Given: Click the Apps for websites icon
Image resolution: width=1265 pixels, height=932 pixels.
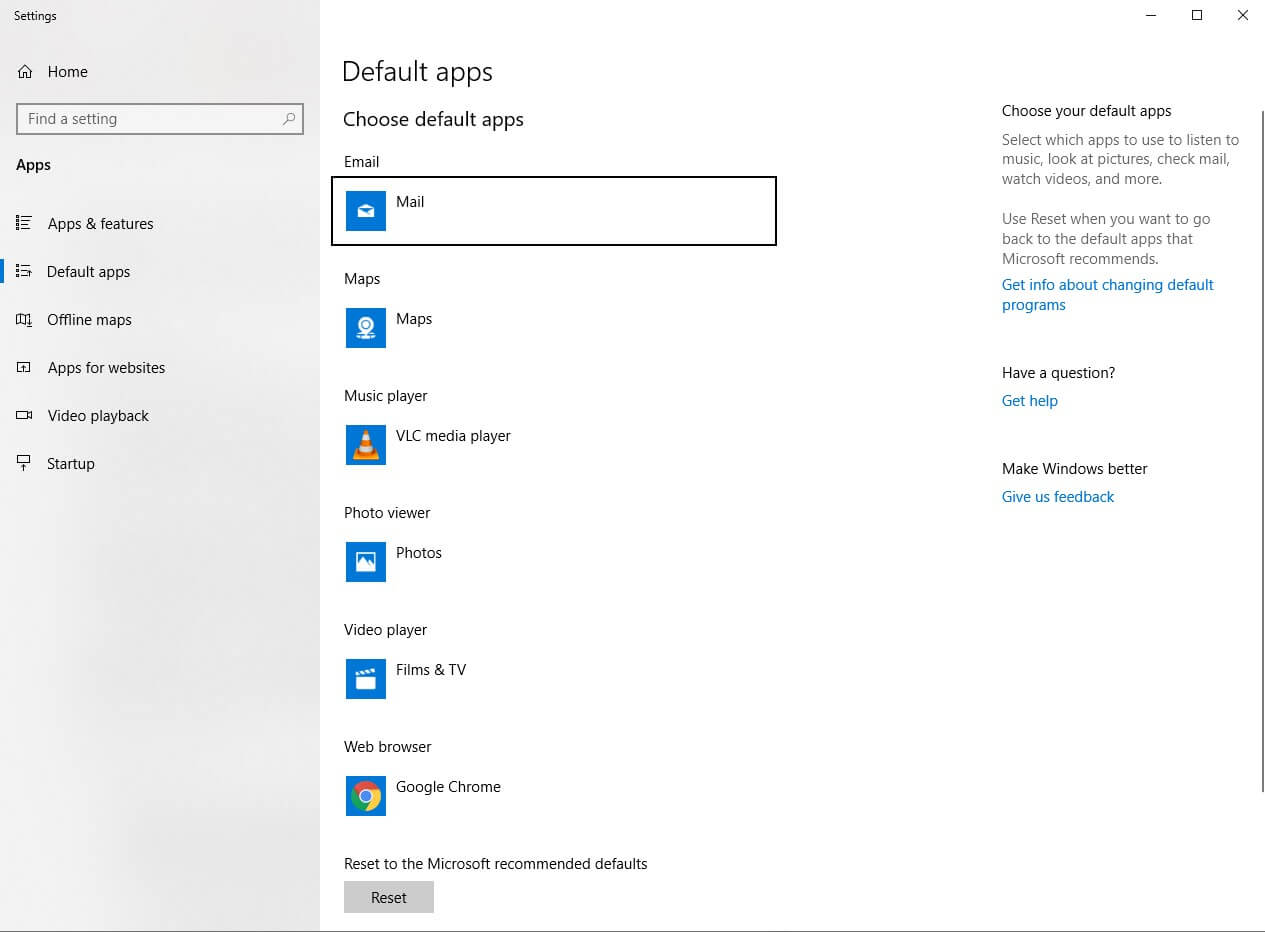Looking at the screenshot, I should [x=24, y=367].
